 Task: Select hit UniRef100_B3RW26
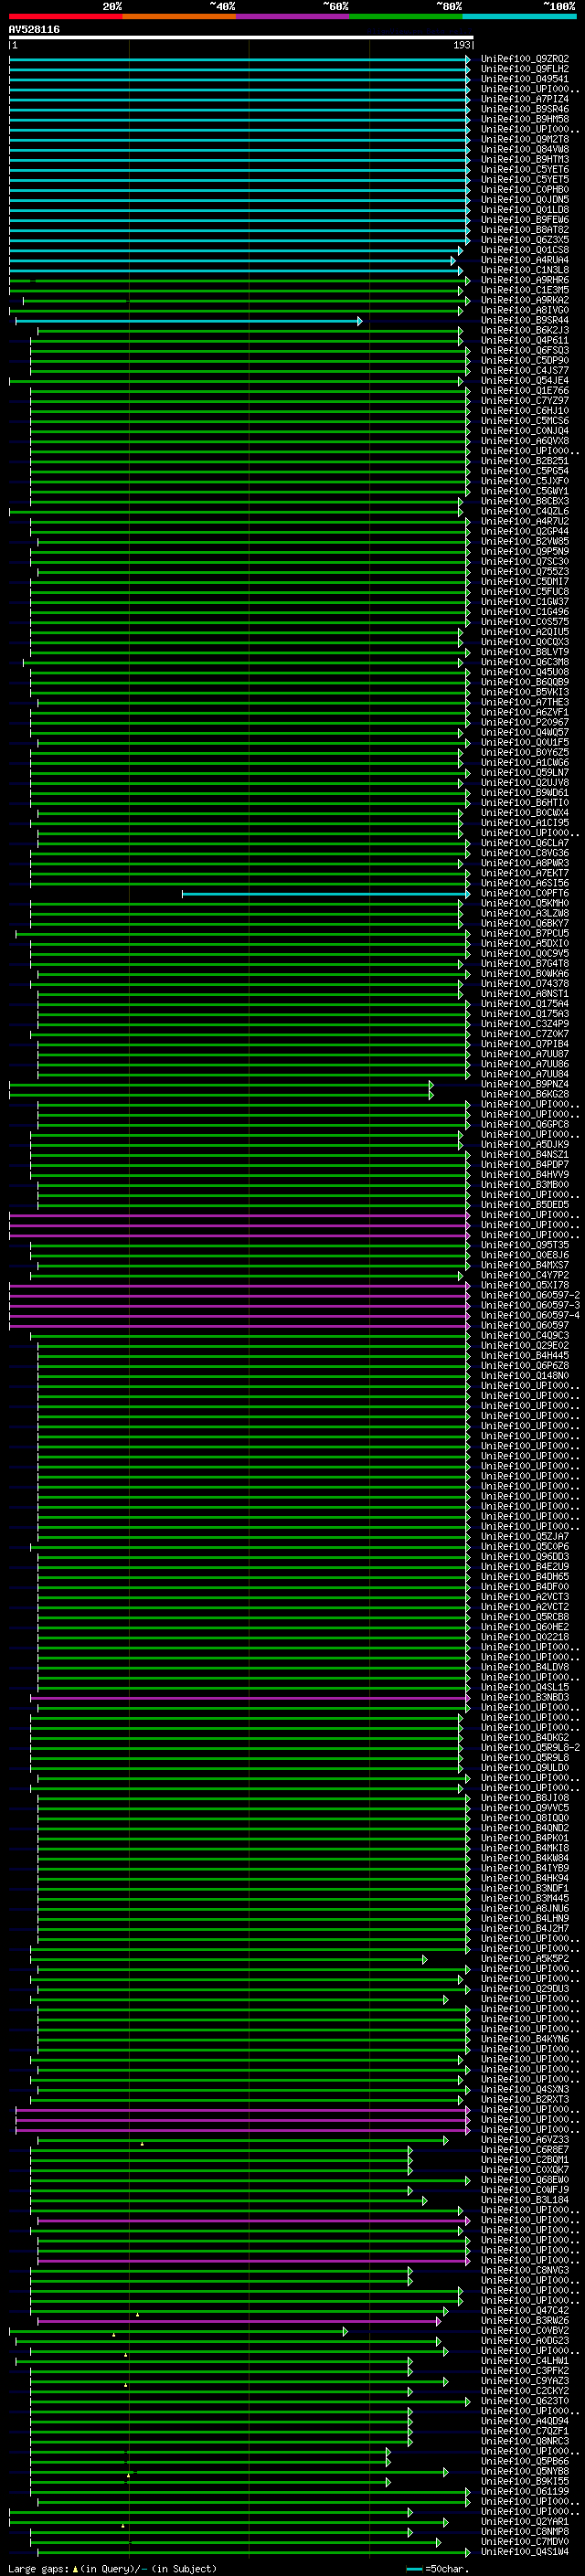click(x=524, y=2320)
